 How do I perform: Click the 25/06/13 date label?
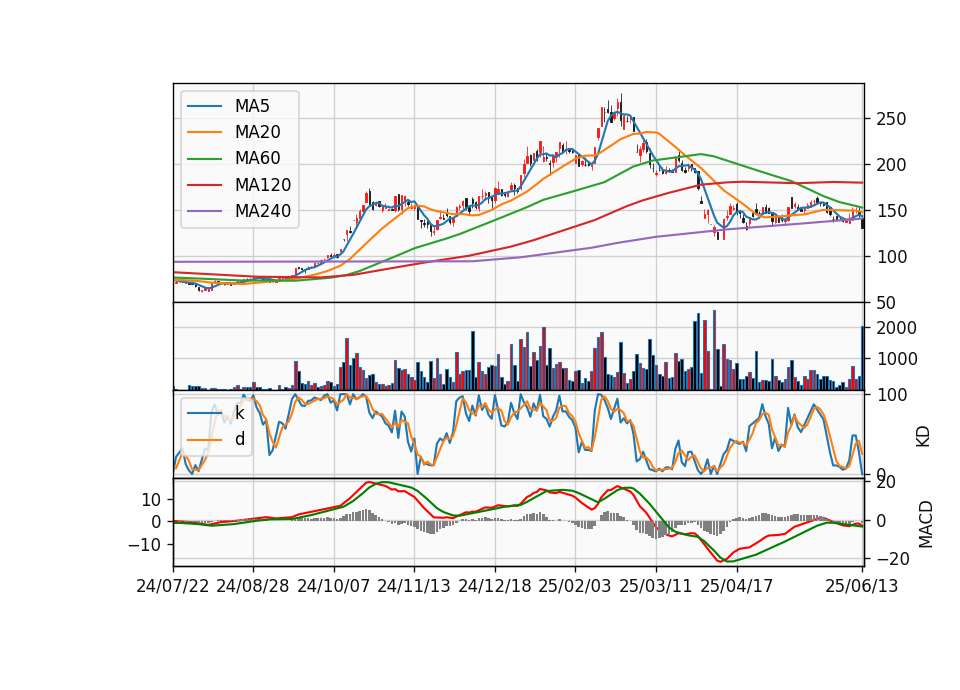coord(861,586)
